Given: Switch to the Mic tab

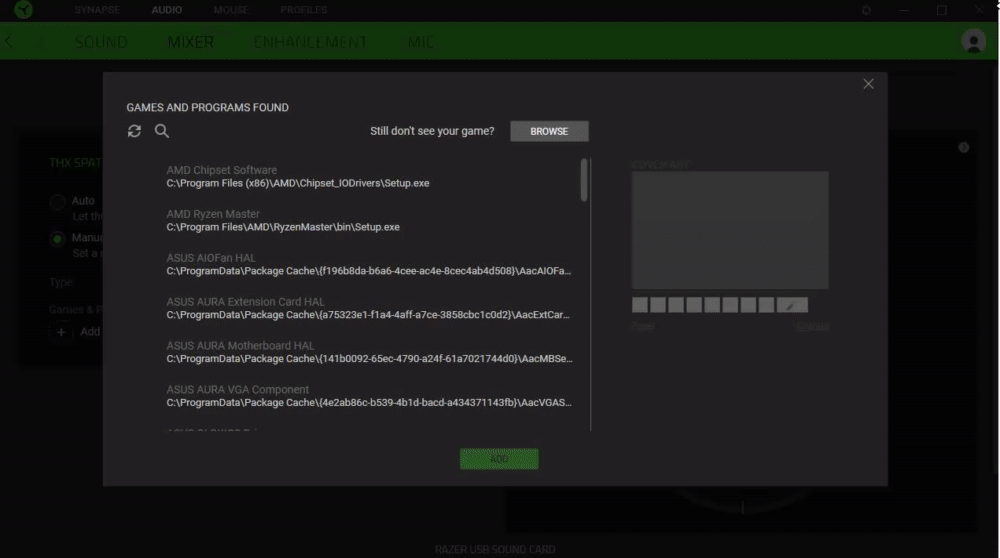Looking at the screenshot, I should coord(420,42).
